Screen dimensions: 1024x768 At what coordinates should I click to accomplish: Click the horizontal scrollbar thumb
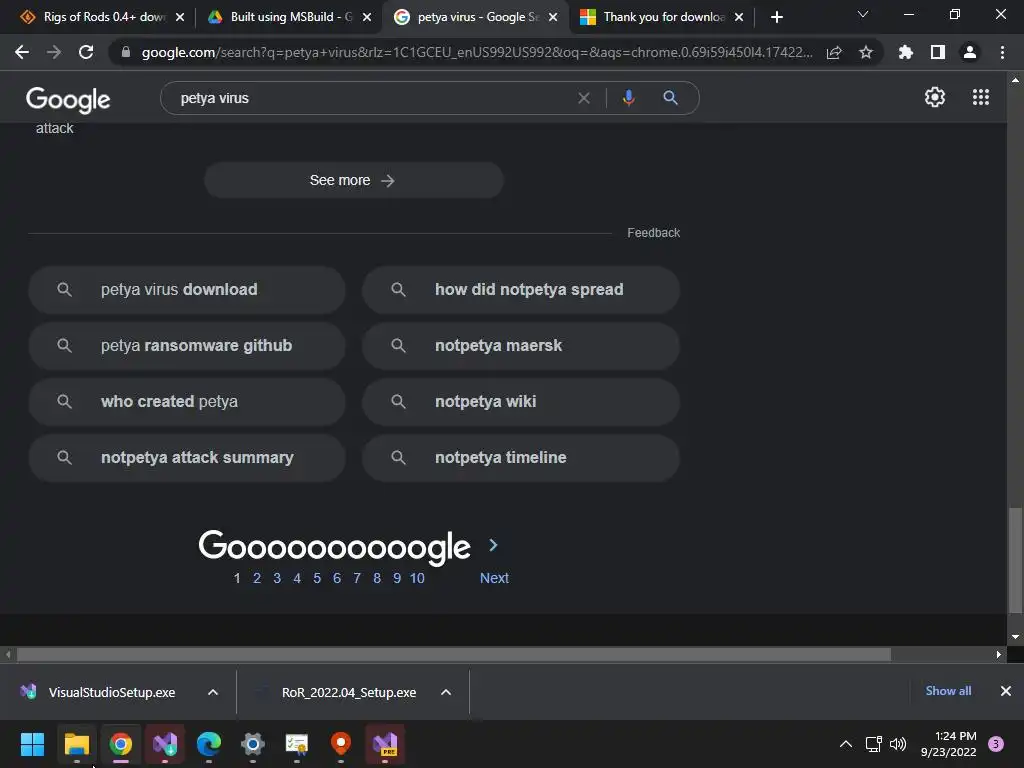pos(454,654)
